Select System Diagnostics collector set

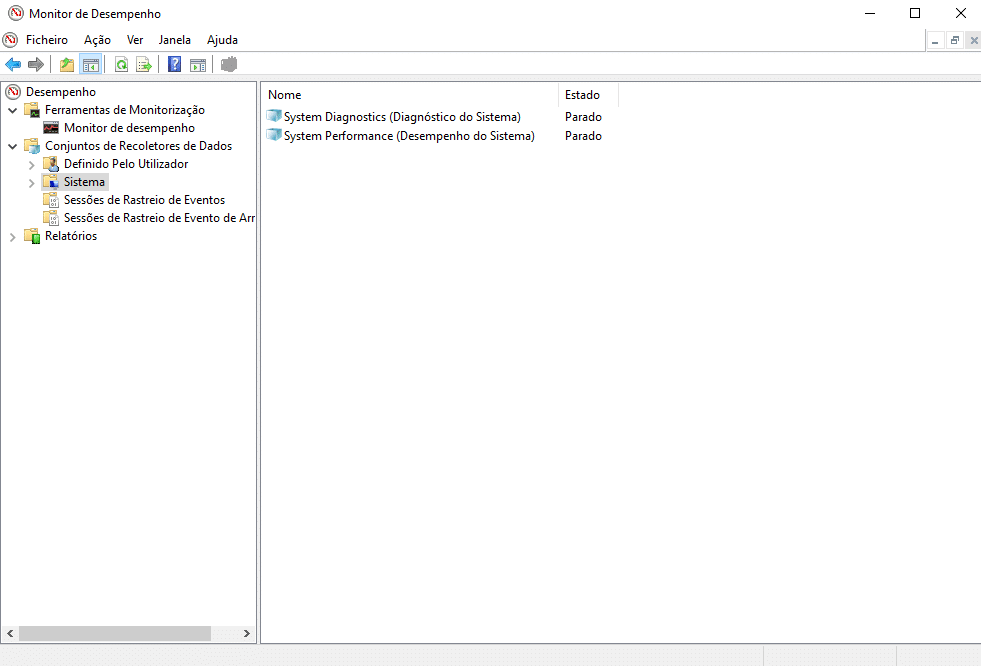[x=401, y=117]
